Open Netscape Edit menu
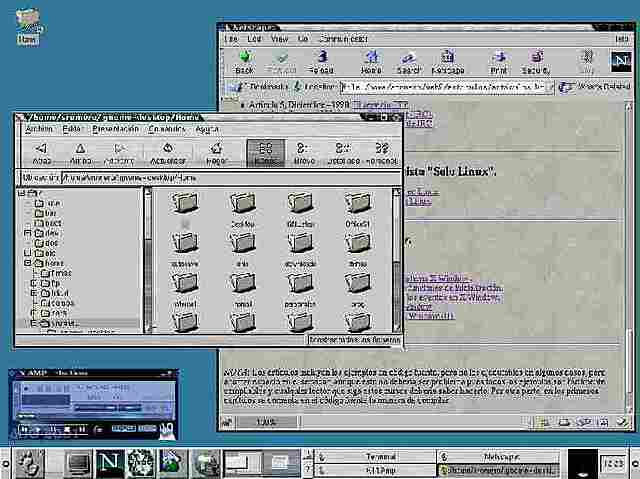The image size is (640, 479). click(254, 39)
